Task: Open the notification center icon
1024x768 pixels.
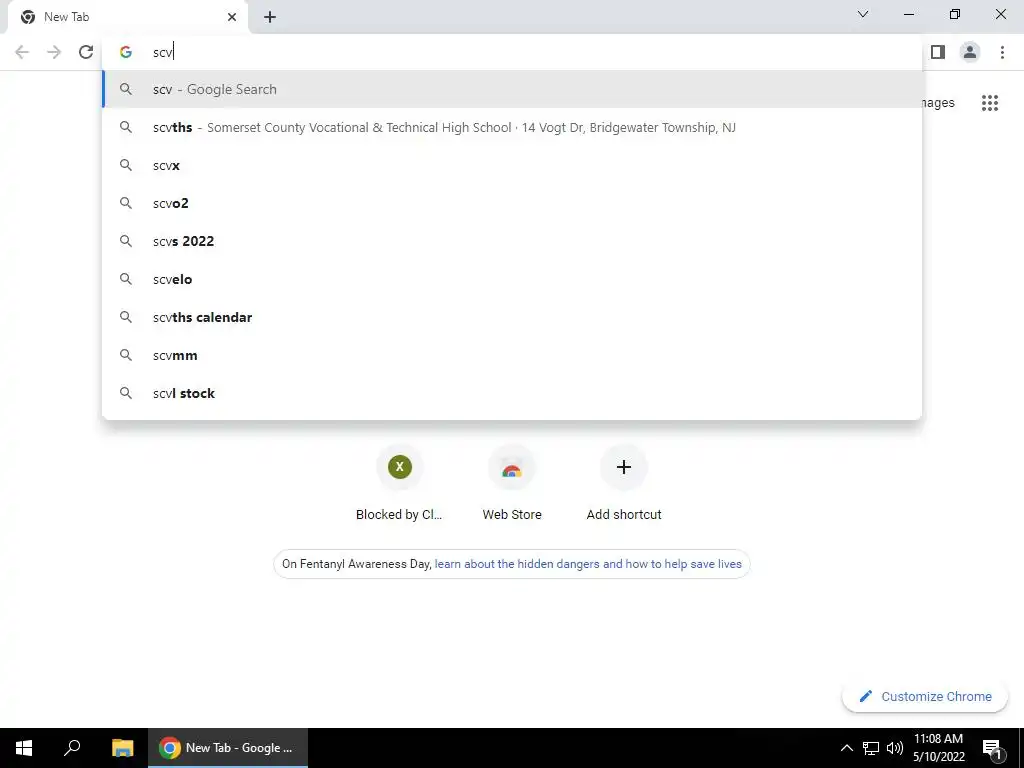Action: point(992,748)
